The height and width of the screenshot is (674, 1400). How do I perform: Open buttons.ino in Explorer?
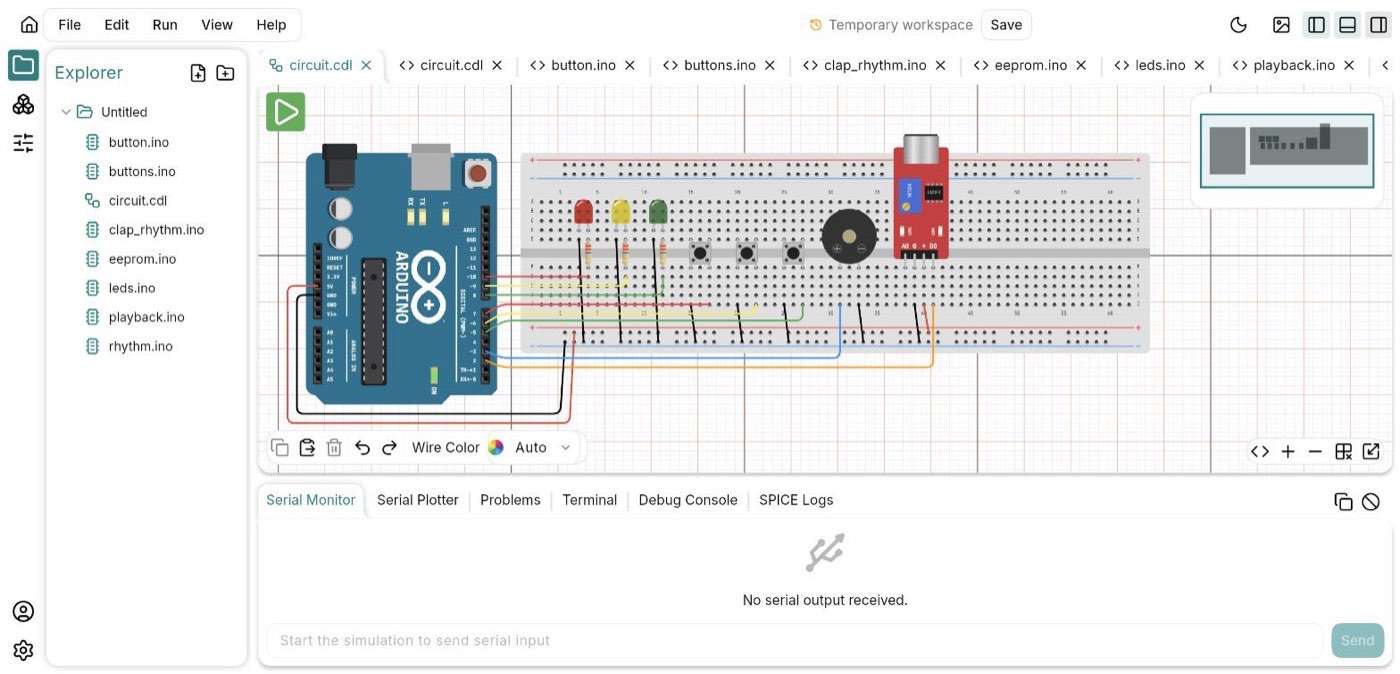142,171
